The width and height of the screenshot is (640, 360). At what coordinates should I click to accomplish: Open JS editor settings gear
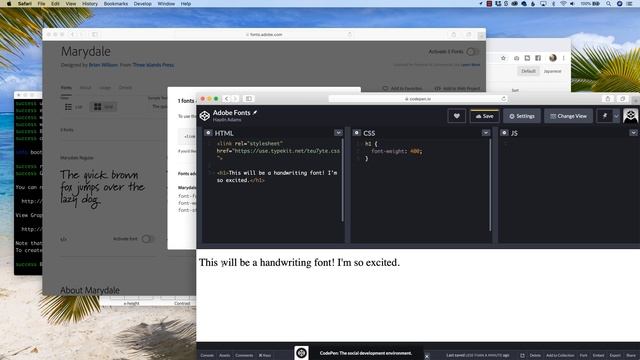click(504, 133)
